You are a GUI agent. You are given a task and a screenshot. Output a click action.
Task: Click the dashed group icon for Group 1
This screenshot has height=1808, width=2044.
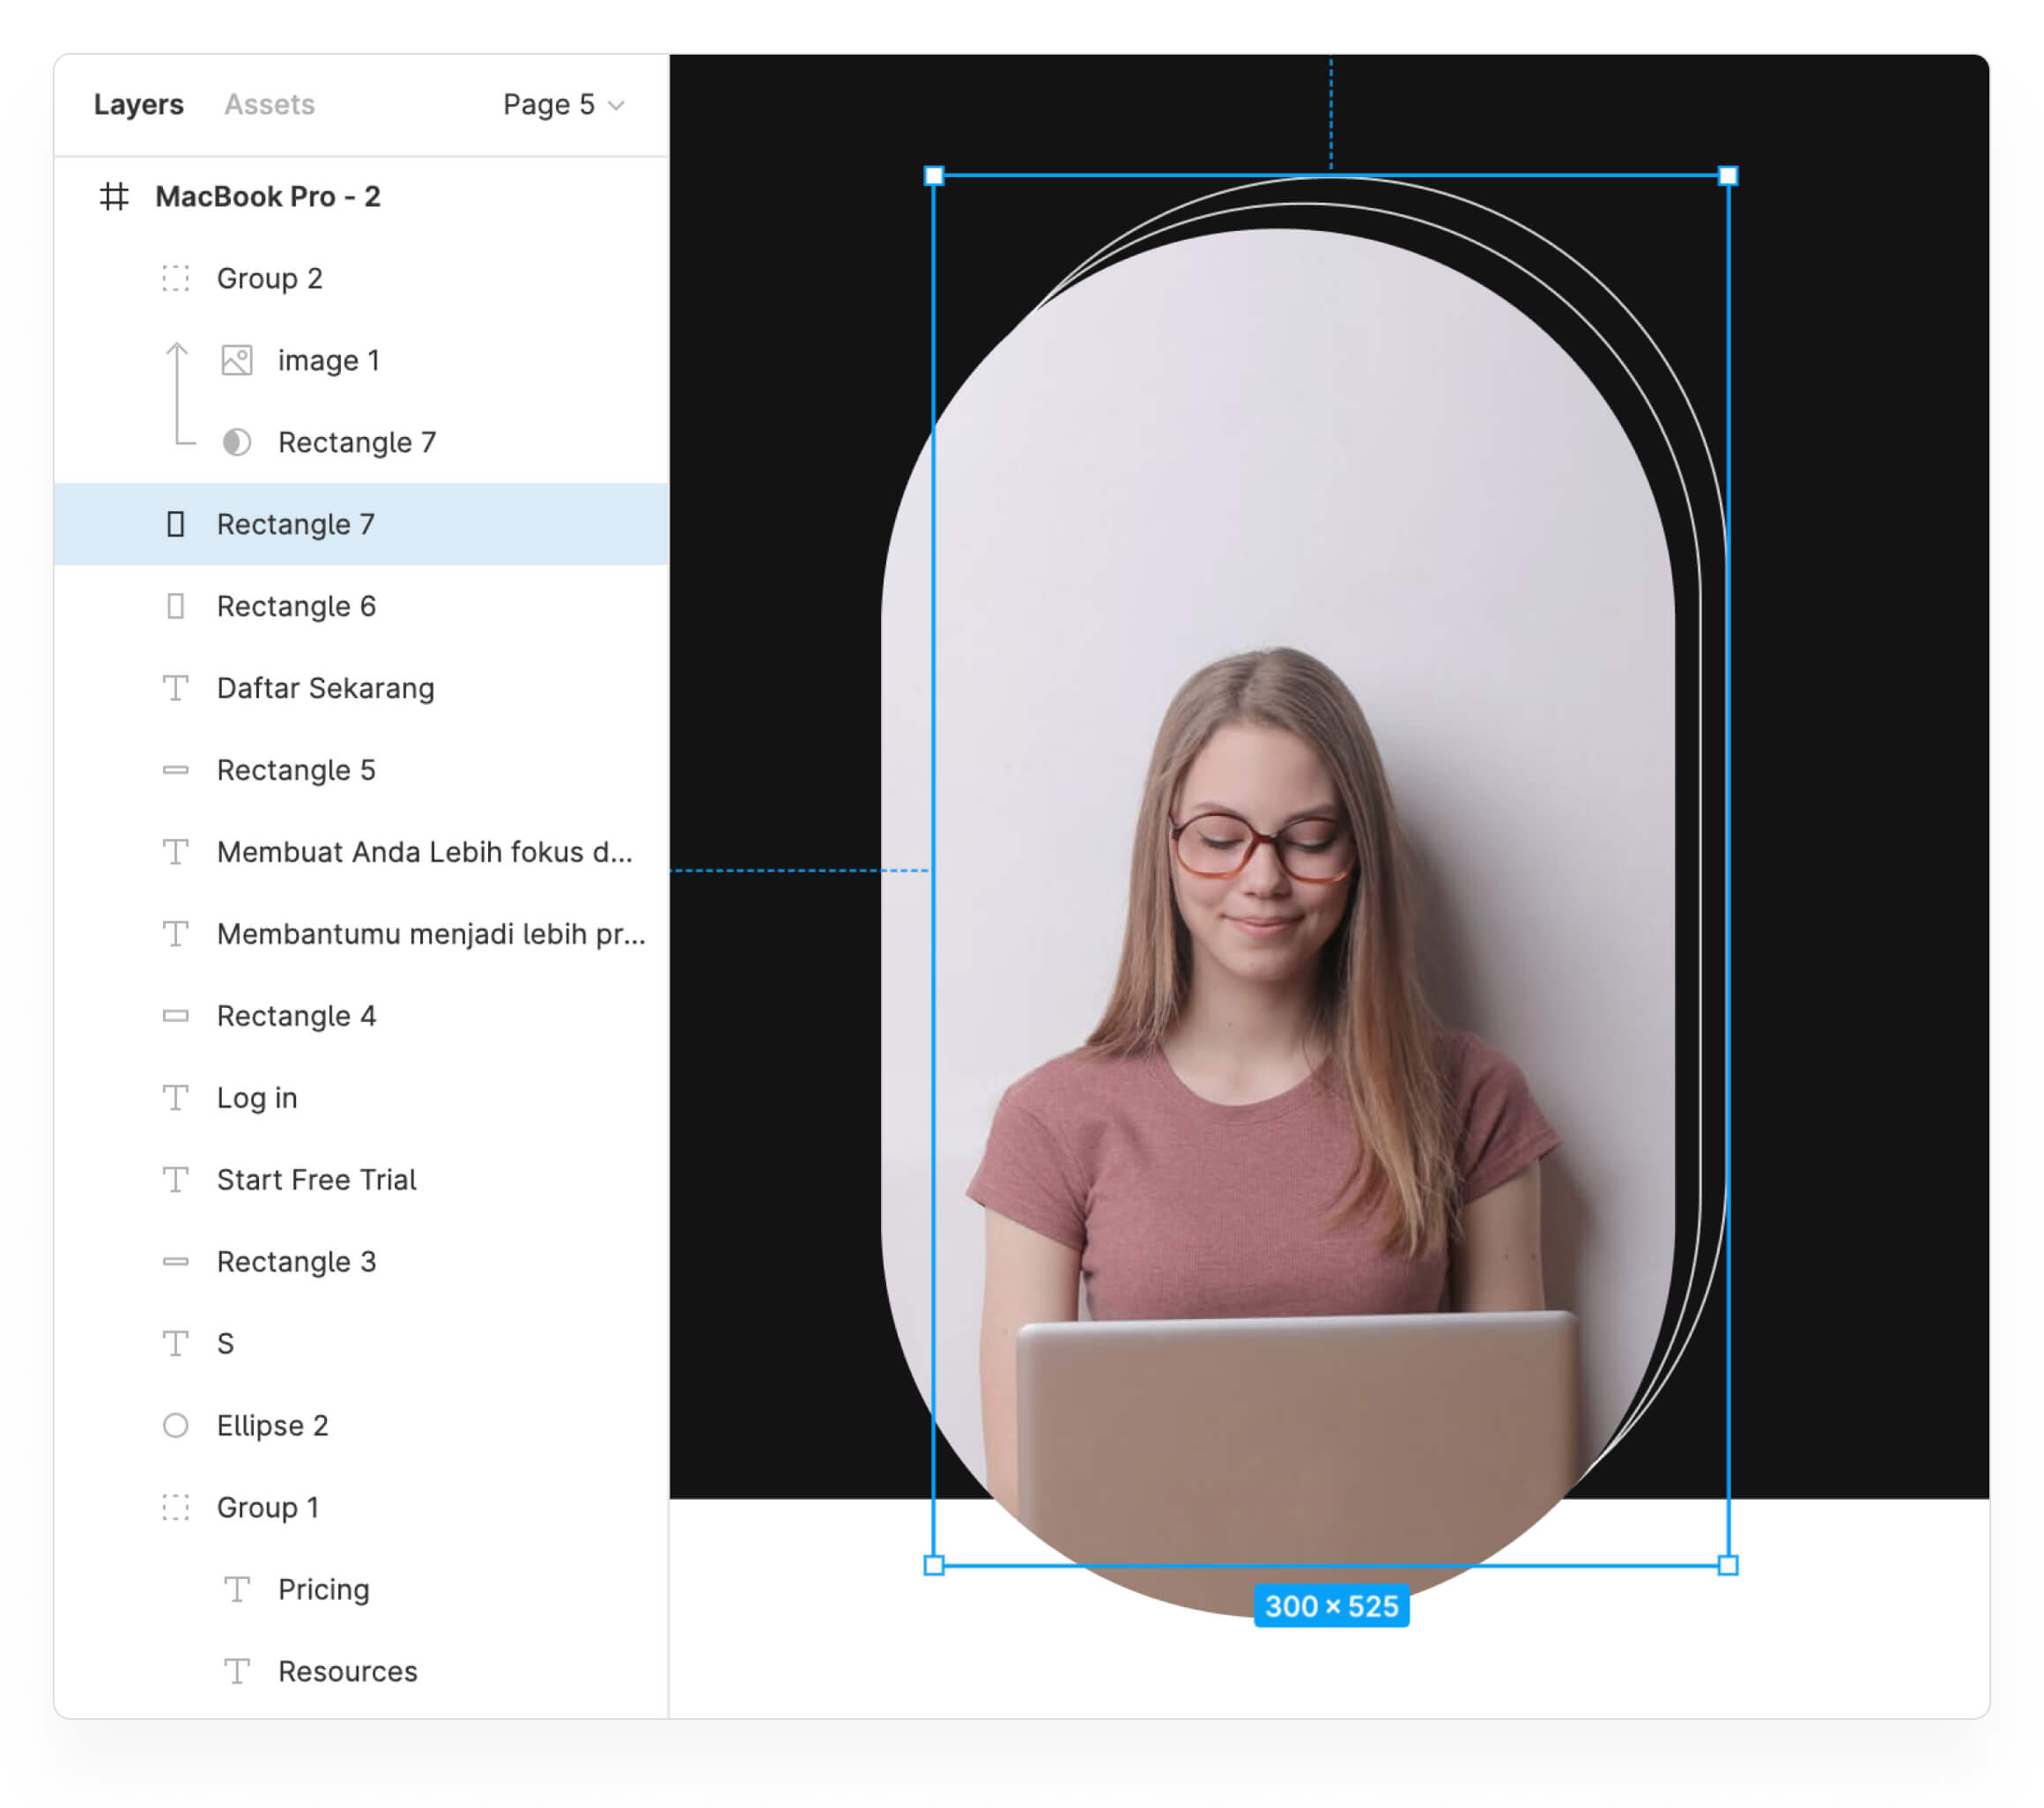pyautogui.click(x=176, y=1507)
